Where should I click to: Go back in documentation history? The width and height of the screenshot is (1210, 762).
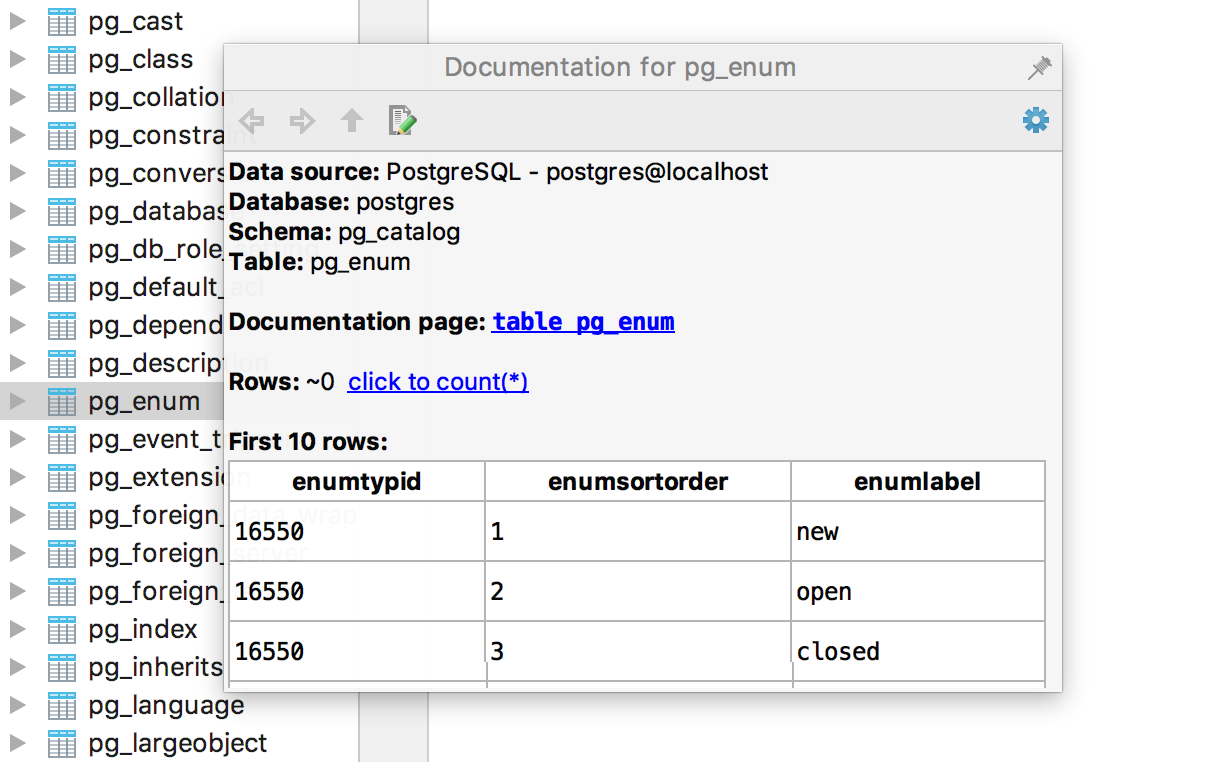pyautogui.click(x=252, y=122)
